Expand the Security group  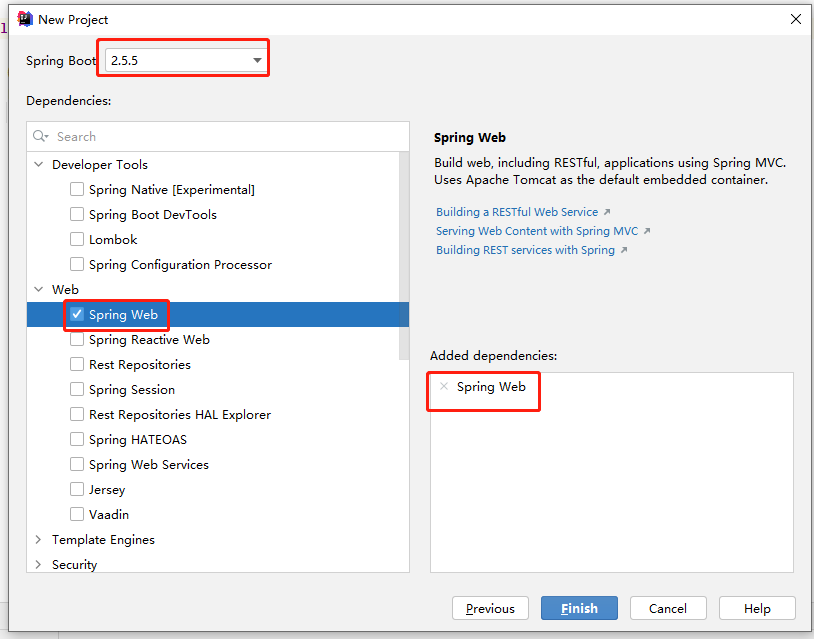[x=38, y=564]
